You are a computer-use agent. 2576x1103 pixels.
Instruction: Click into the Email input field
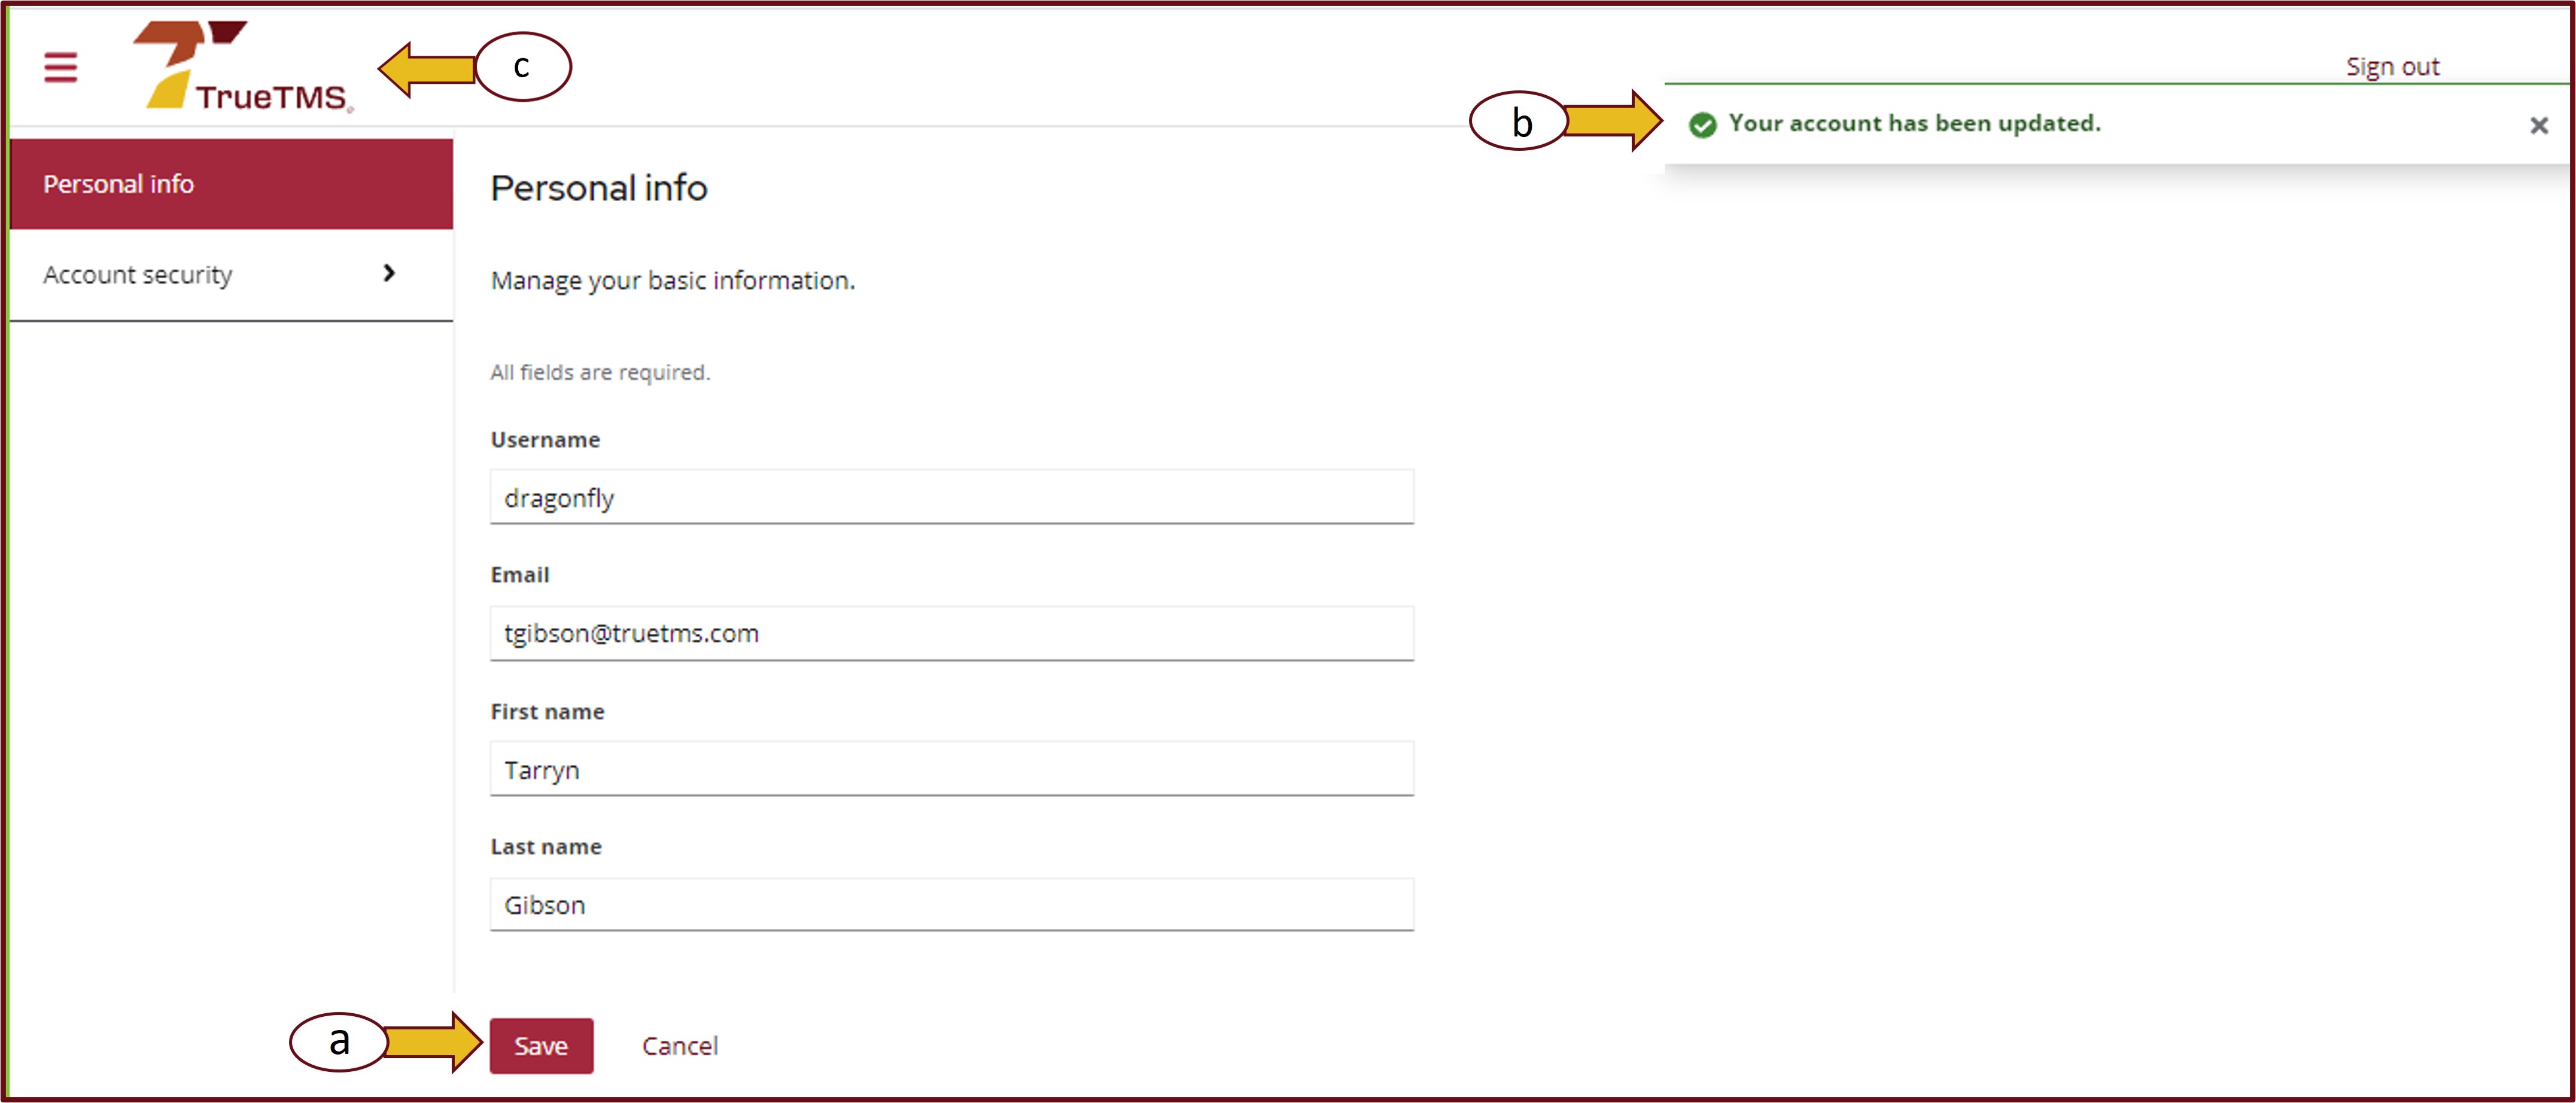951,633
